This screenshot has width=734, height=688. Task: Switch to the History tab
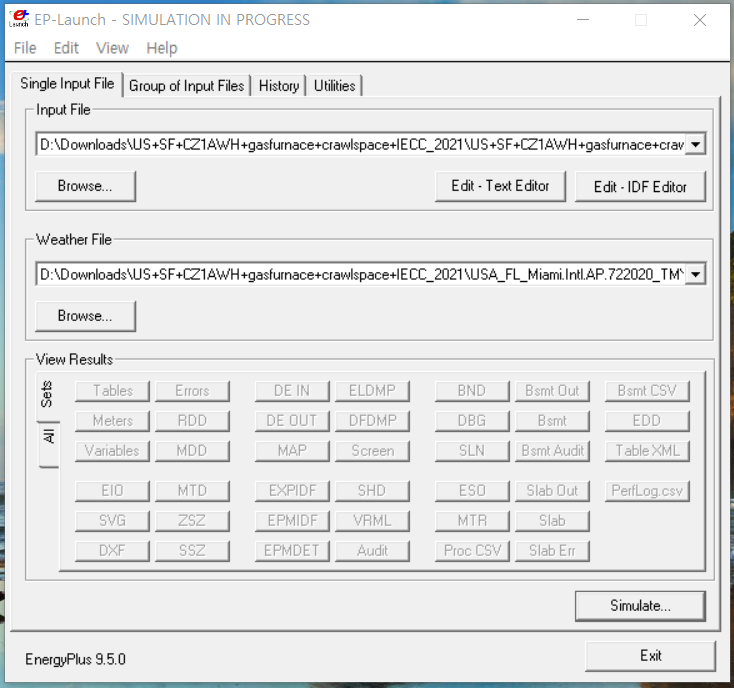point(279,86)
